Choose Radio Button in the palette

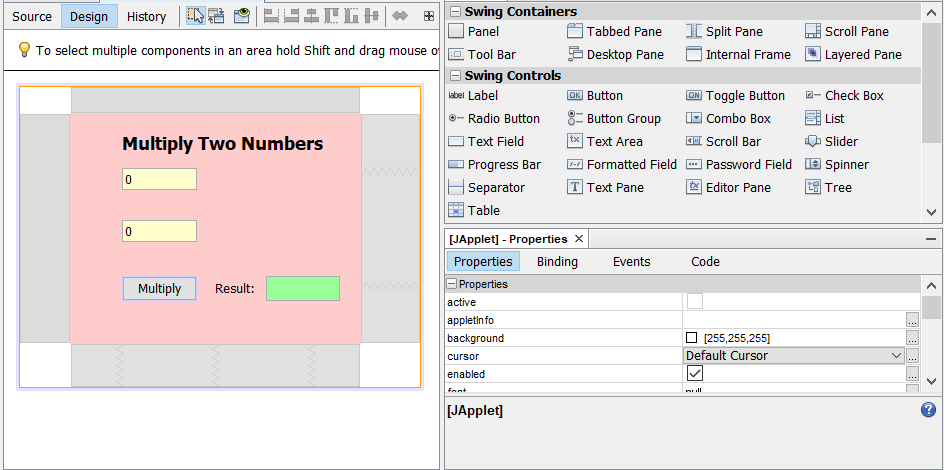[494, 119]
